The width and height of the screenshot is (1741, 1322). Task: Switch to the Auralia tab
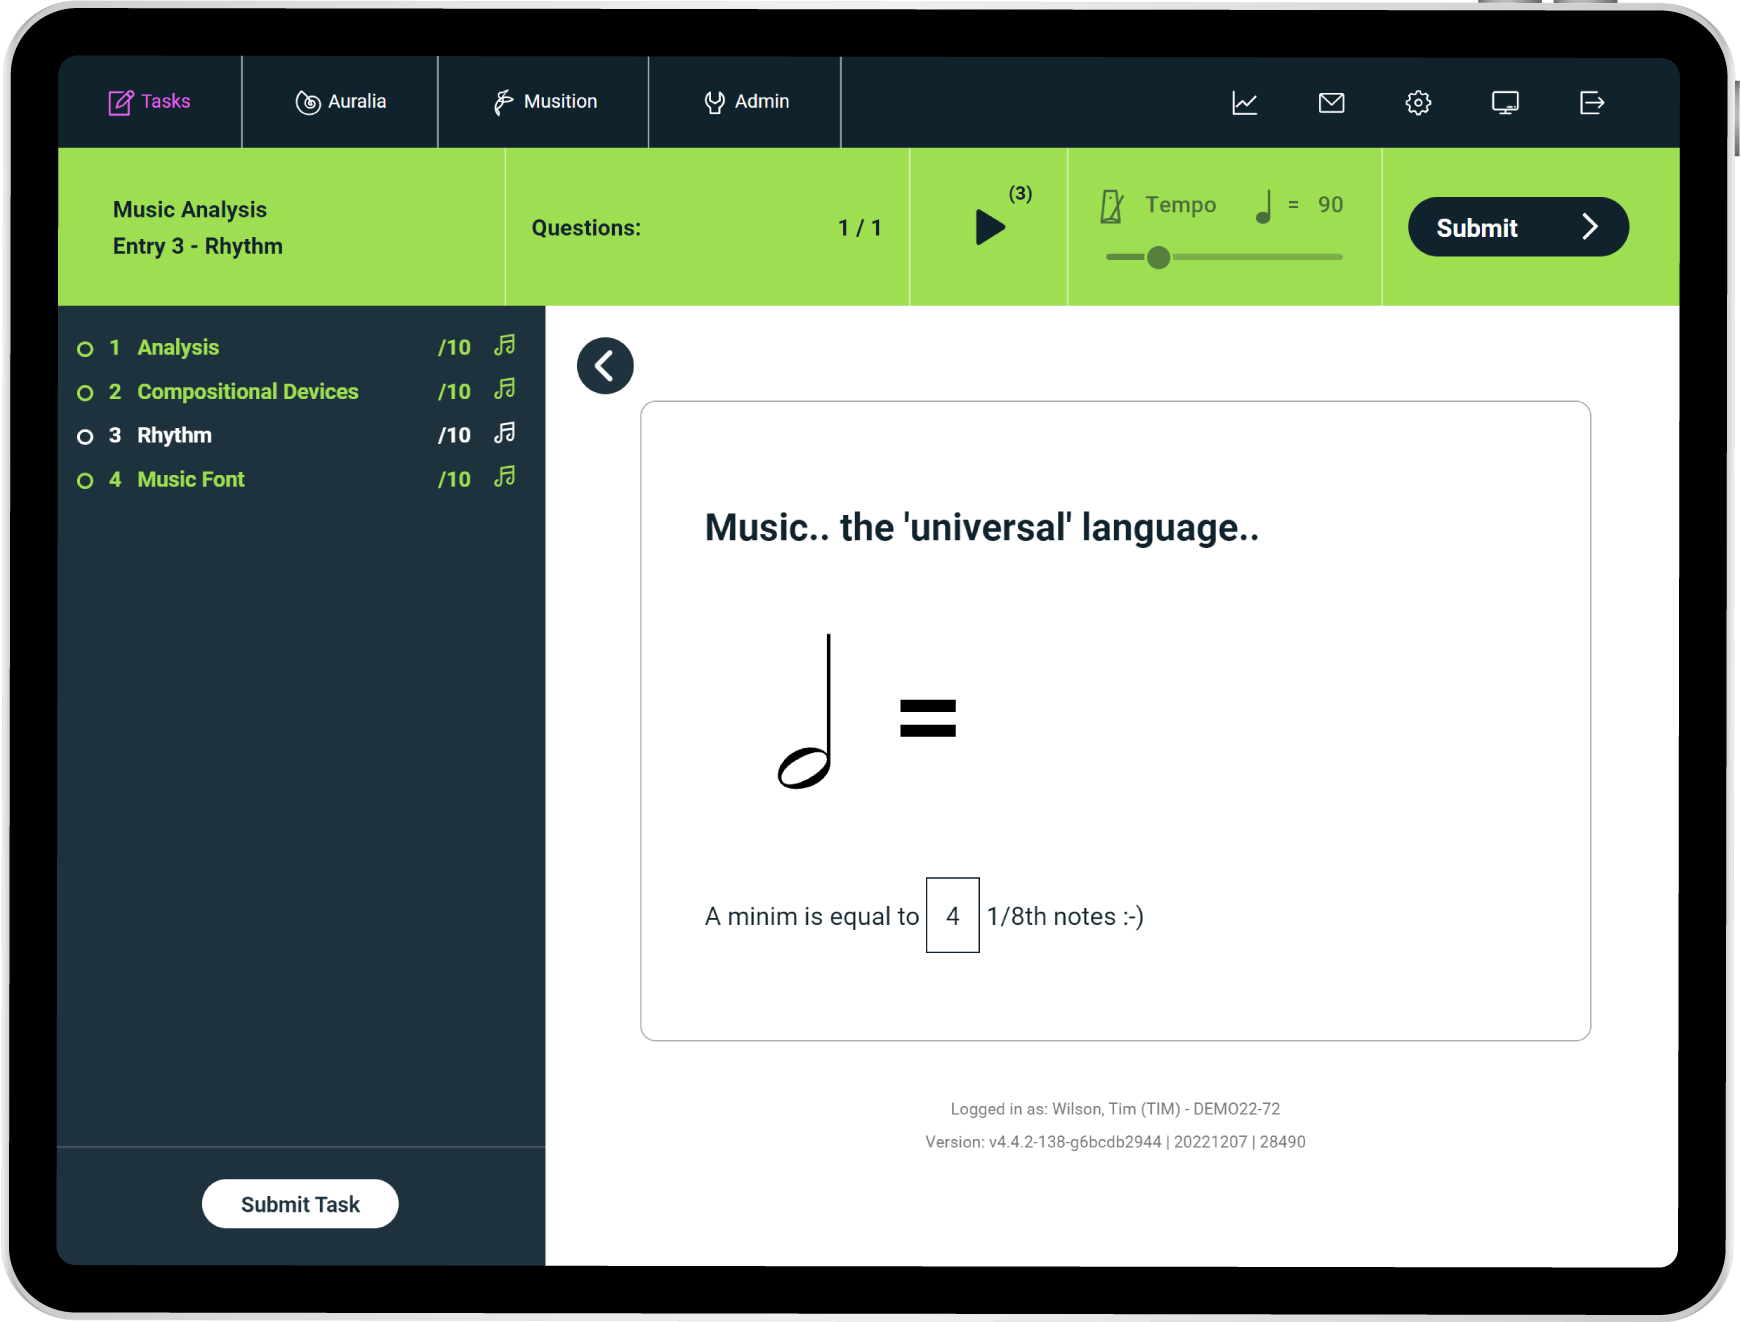coord(341,102)
